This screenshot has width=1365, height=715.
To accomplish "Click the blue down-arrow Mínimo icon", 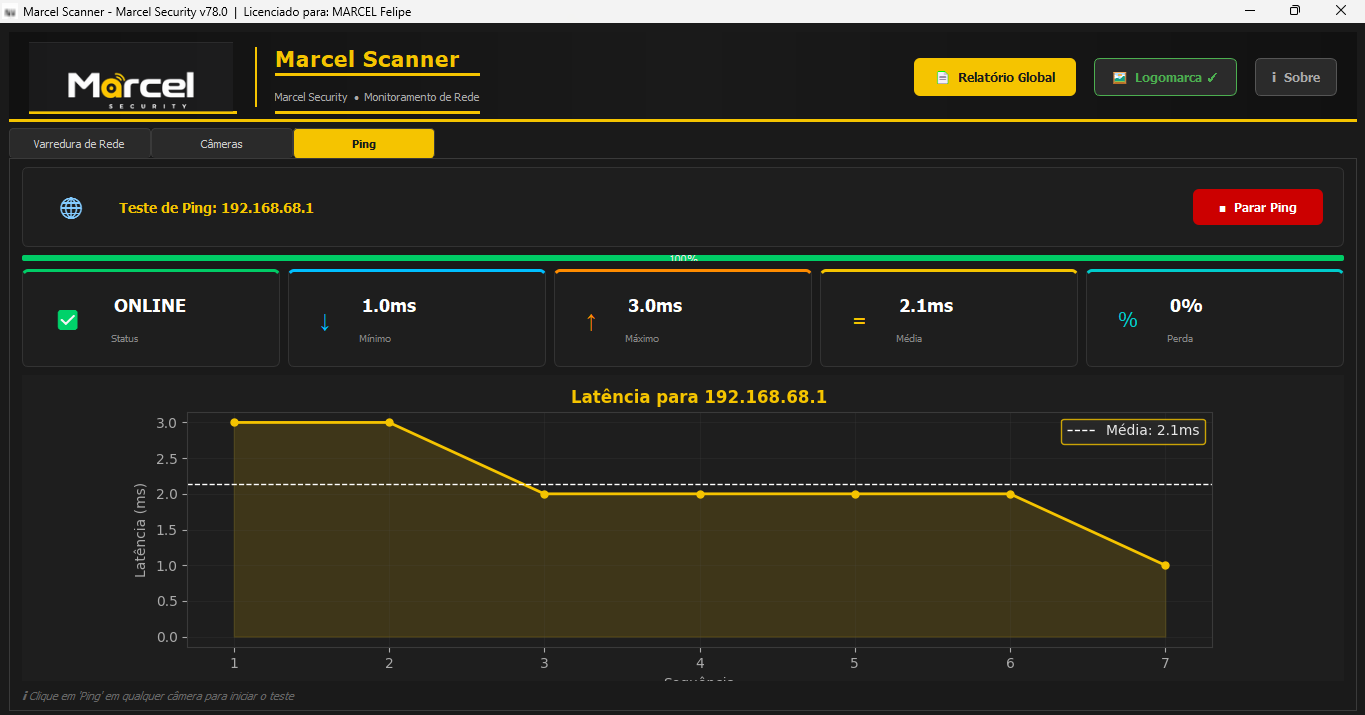I will (324, 322).
